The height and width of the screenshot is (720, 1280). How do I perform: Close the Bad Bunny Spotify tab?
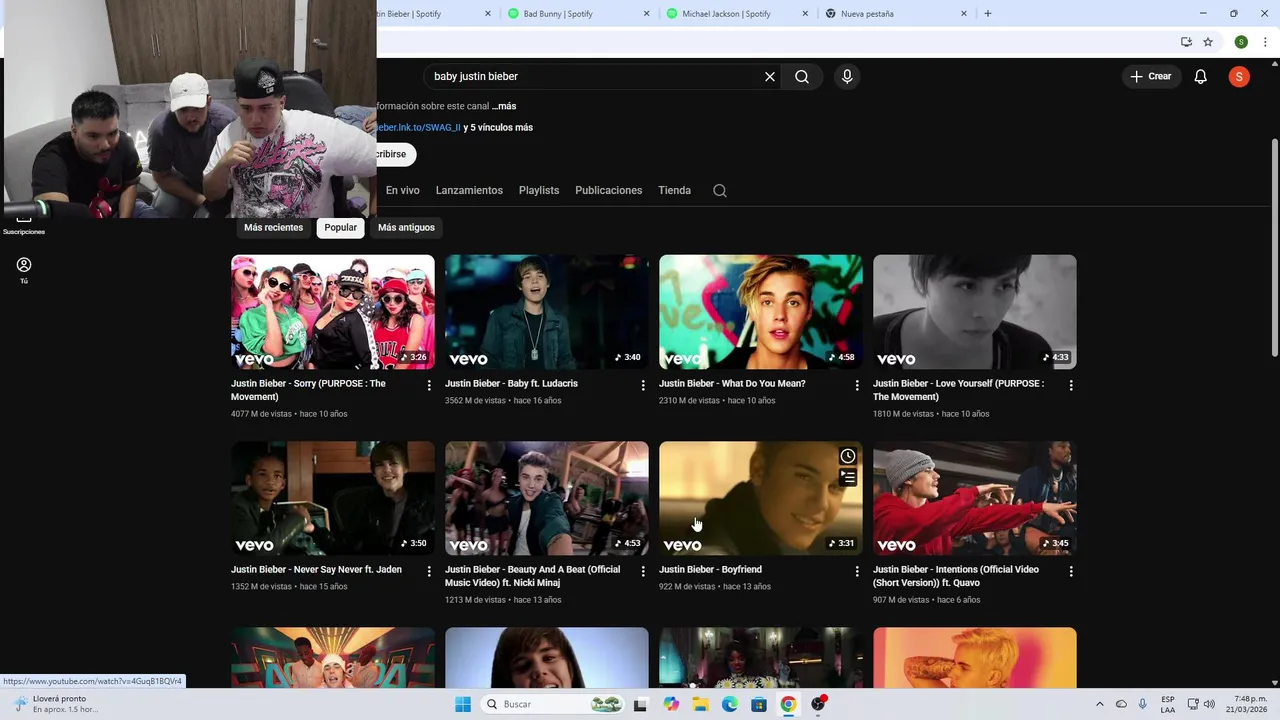click(646, 14)
